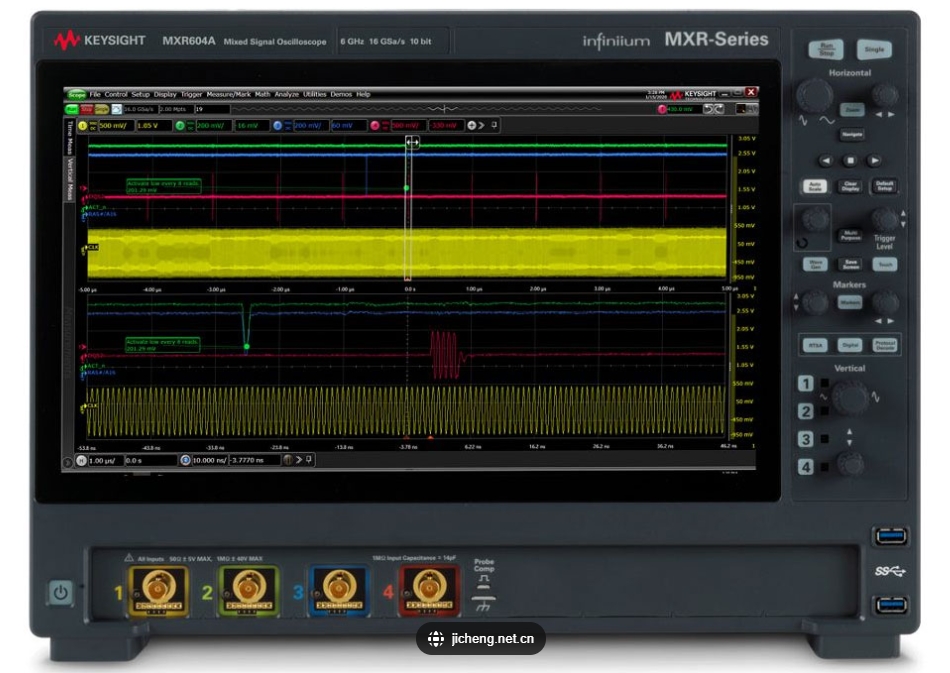Open the Display menu
Image resolution: width=950 pixels, height=673 pixels.
click(165, 94)
